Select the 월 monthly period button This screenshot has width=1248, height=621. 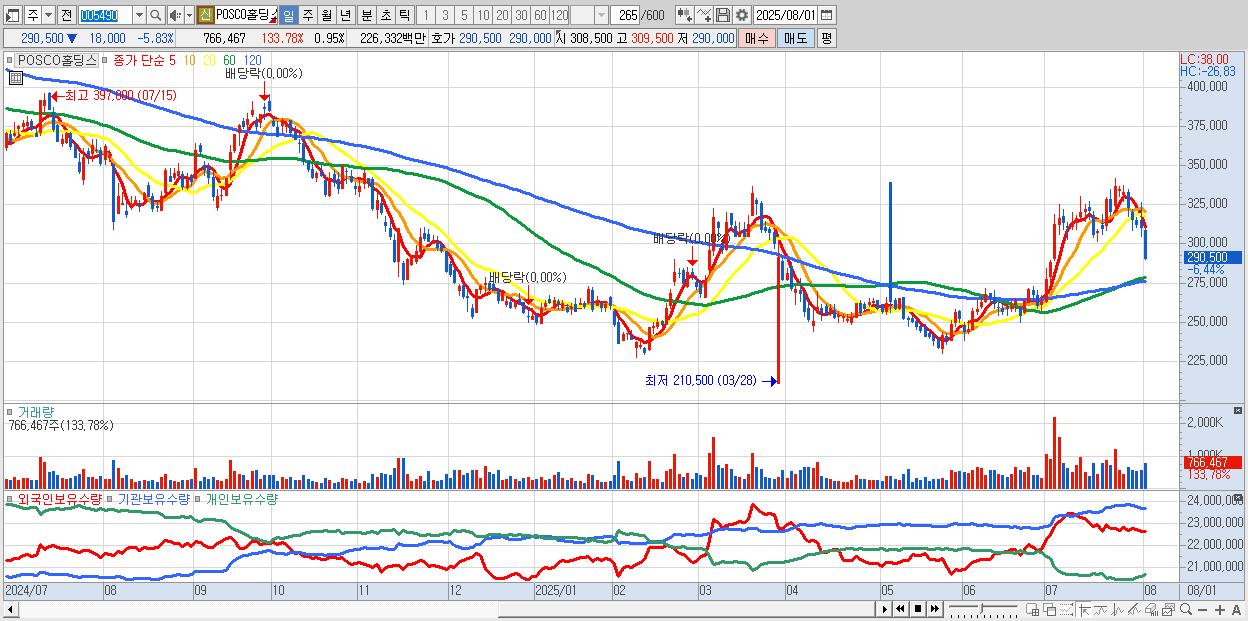(326, 15)
